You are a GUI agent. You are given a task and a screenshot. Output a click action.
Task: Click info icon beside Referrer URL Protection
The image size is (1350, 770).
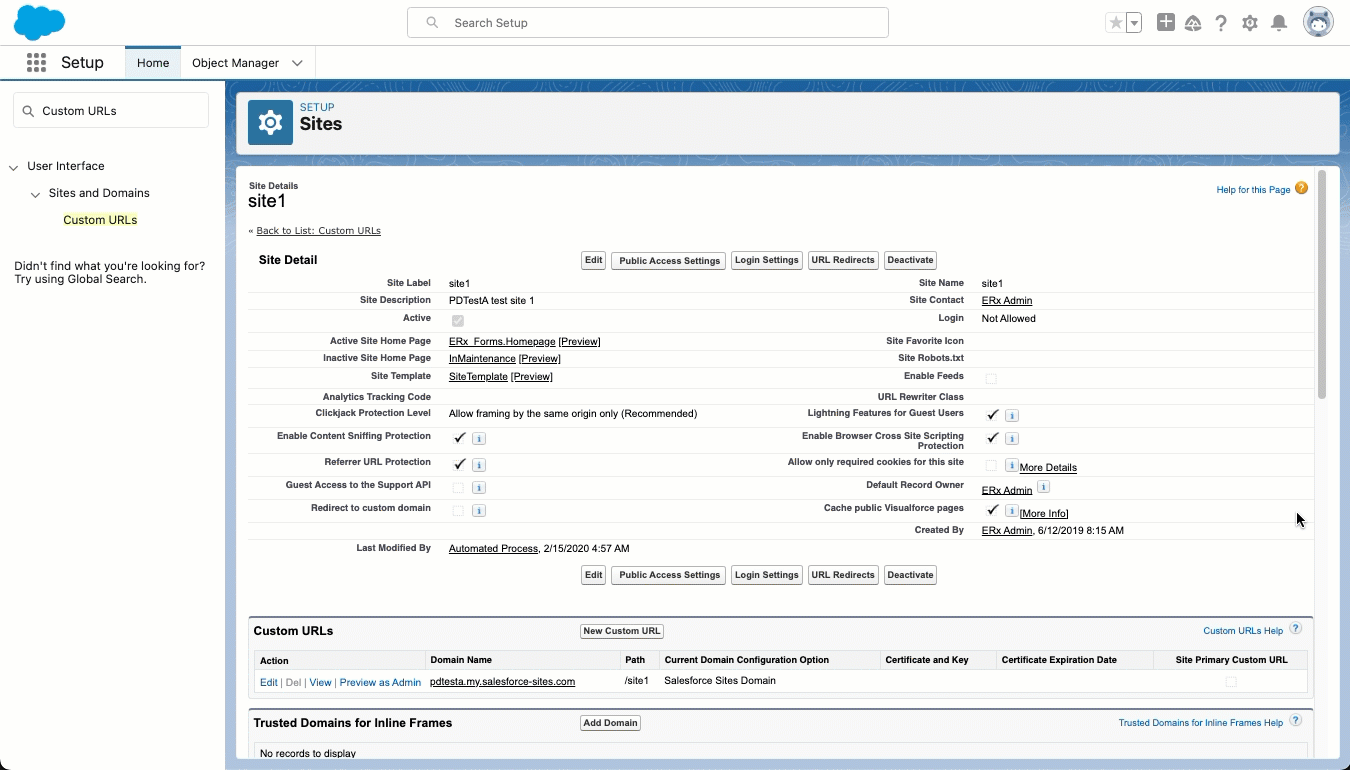click(479, 465)
